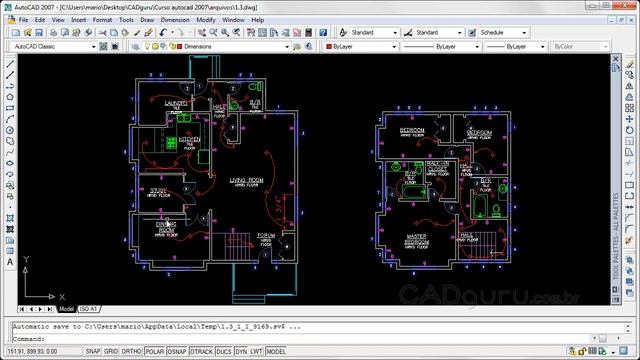Click the coordinates display in status bar
The height and width of the screenshot is (360, 640).
tap(43, 351)
